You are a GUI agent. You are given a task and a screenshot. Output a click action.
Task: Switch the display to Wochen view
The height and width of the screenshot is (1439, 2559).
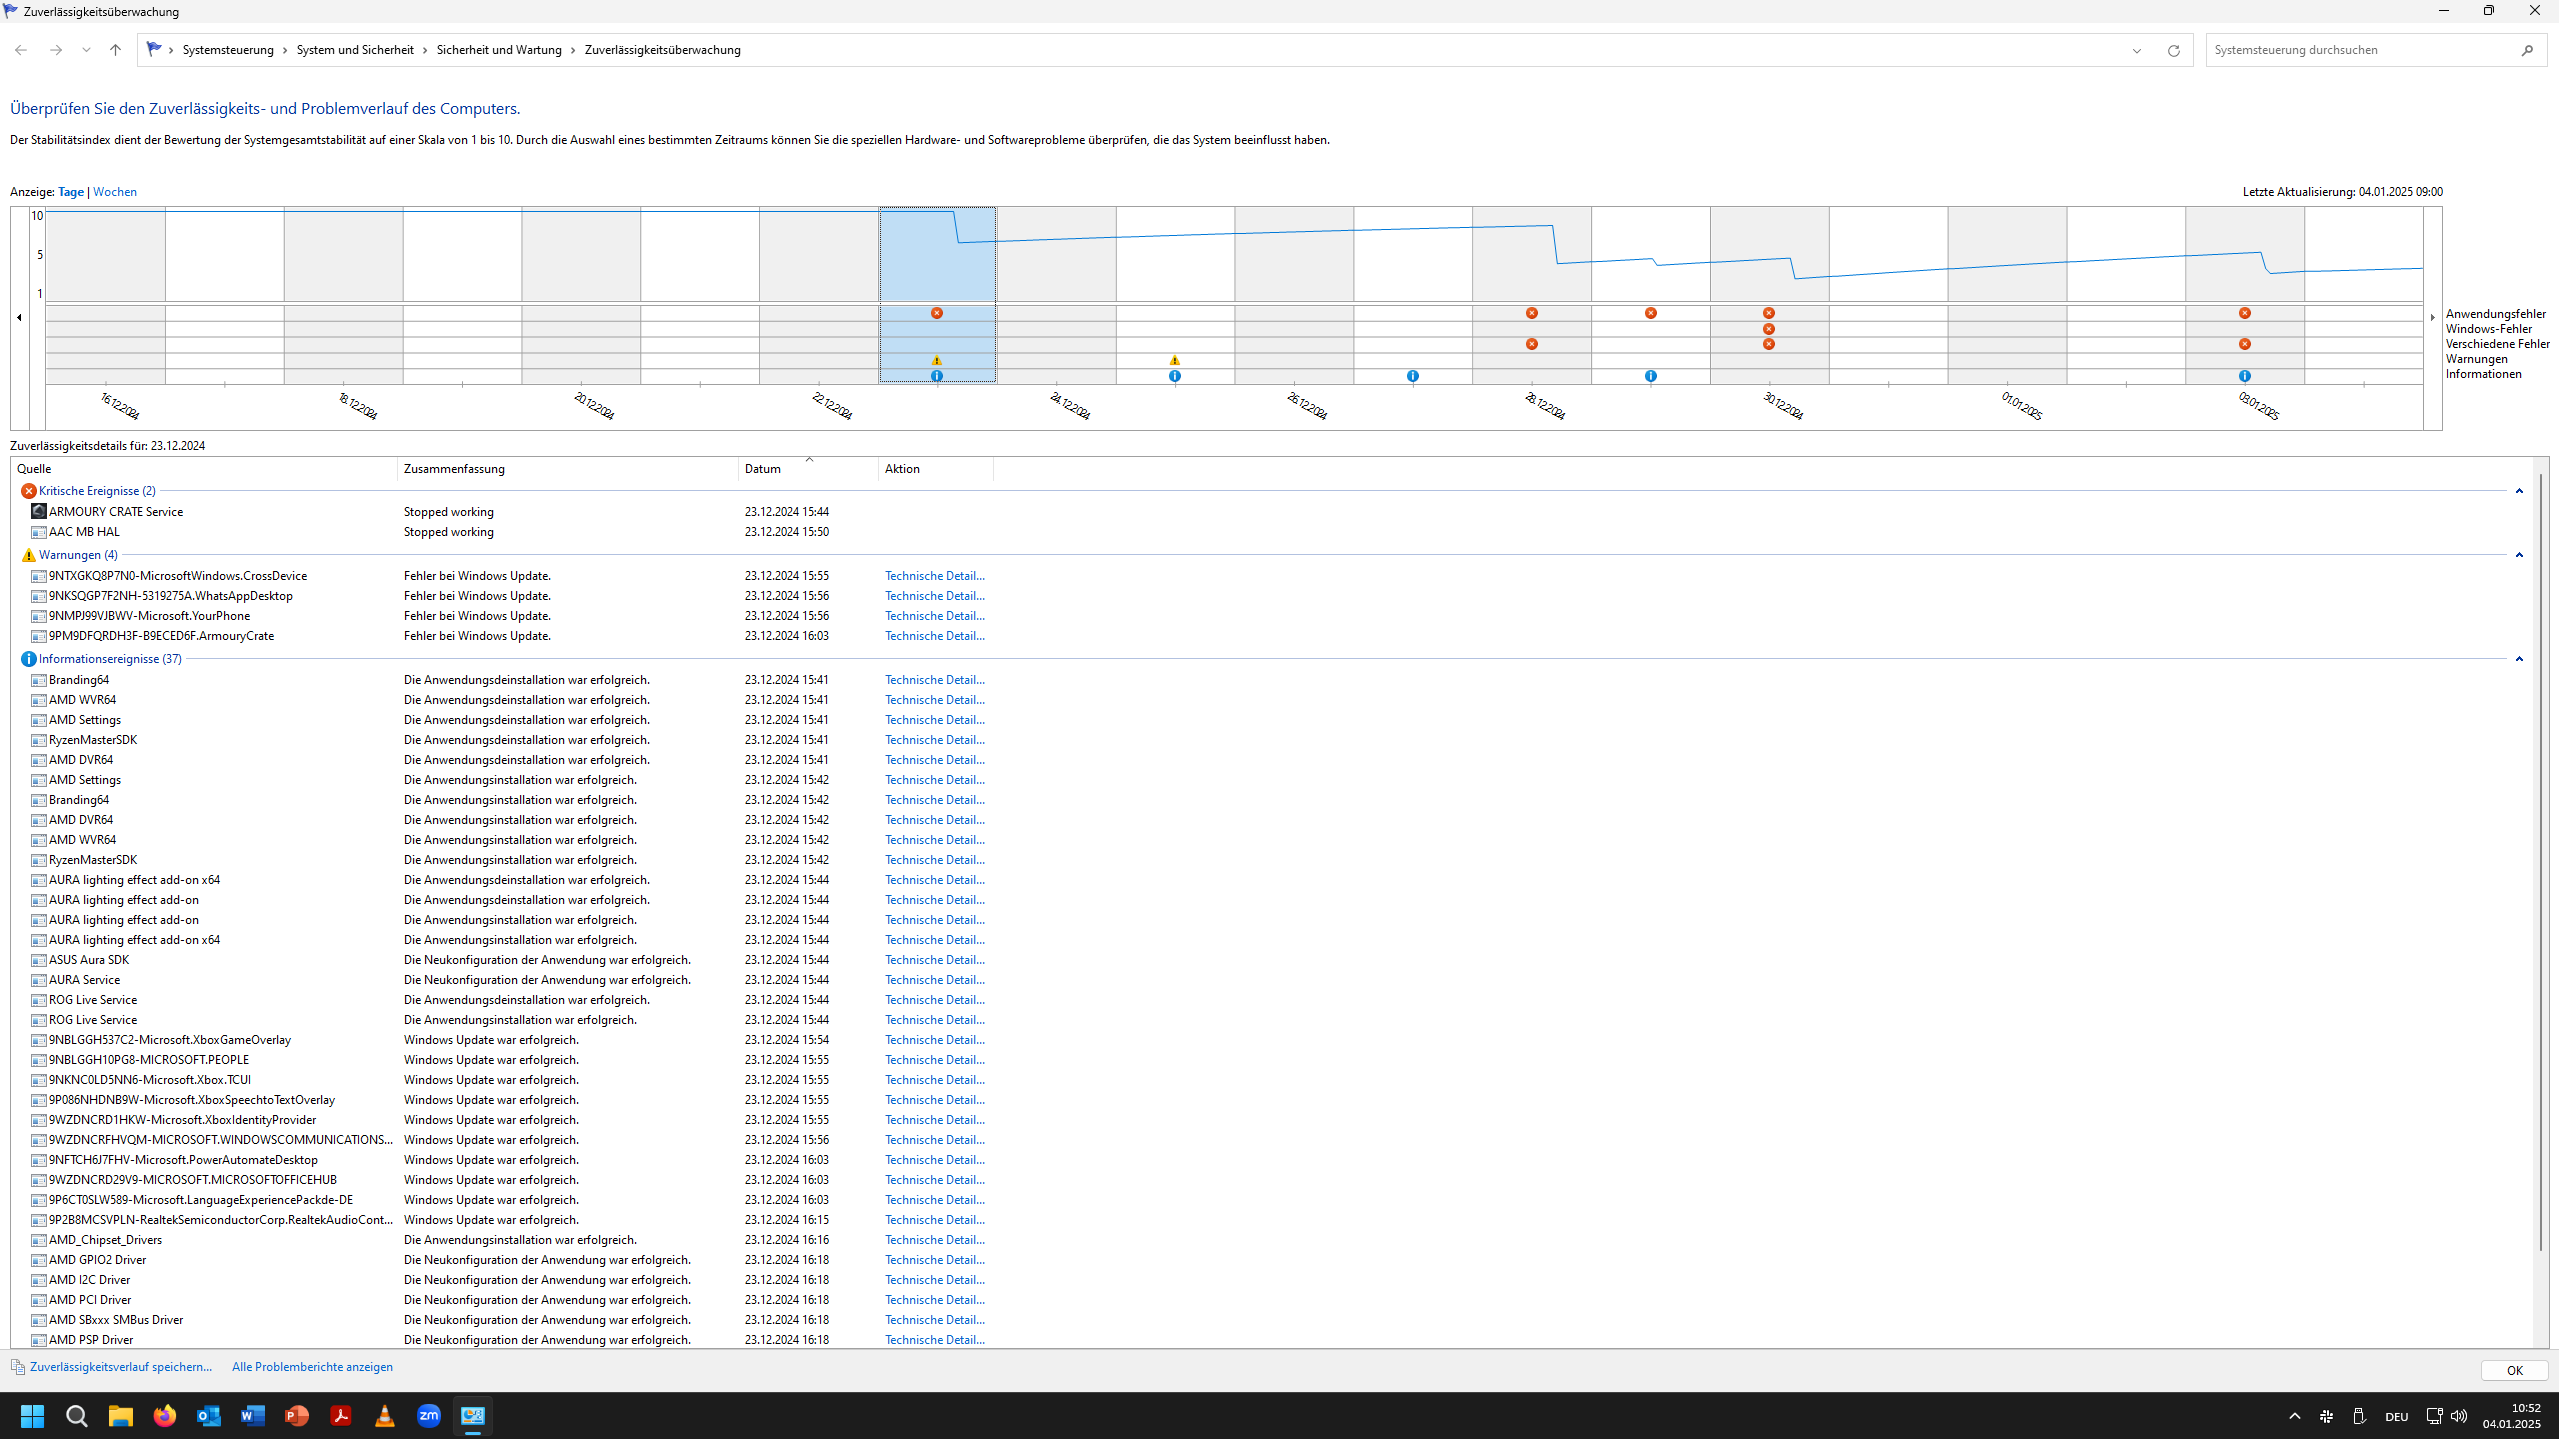pyautogui.click(x=114, y=191)
